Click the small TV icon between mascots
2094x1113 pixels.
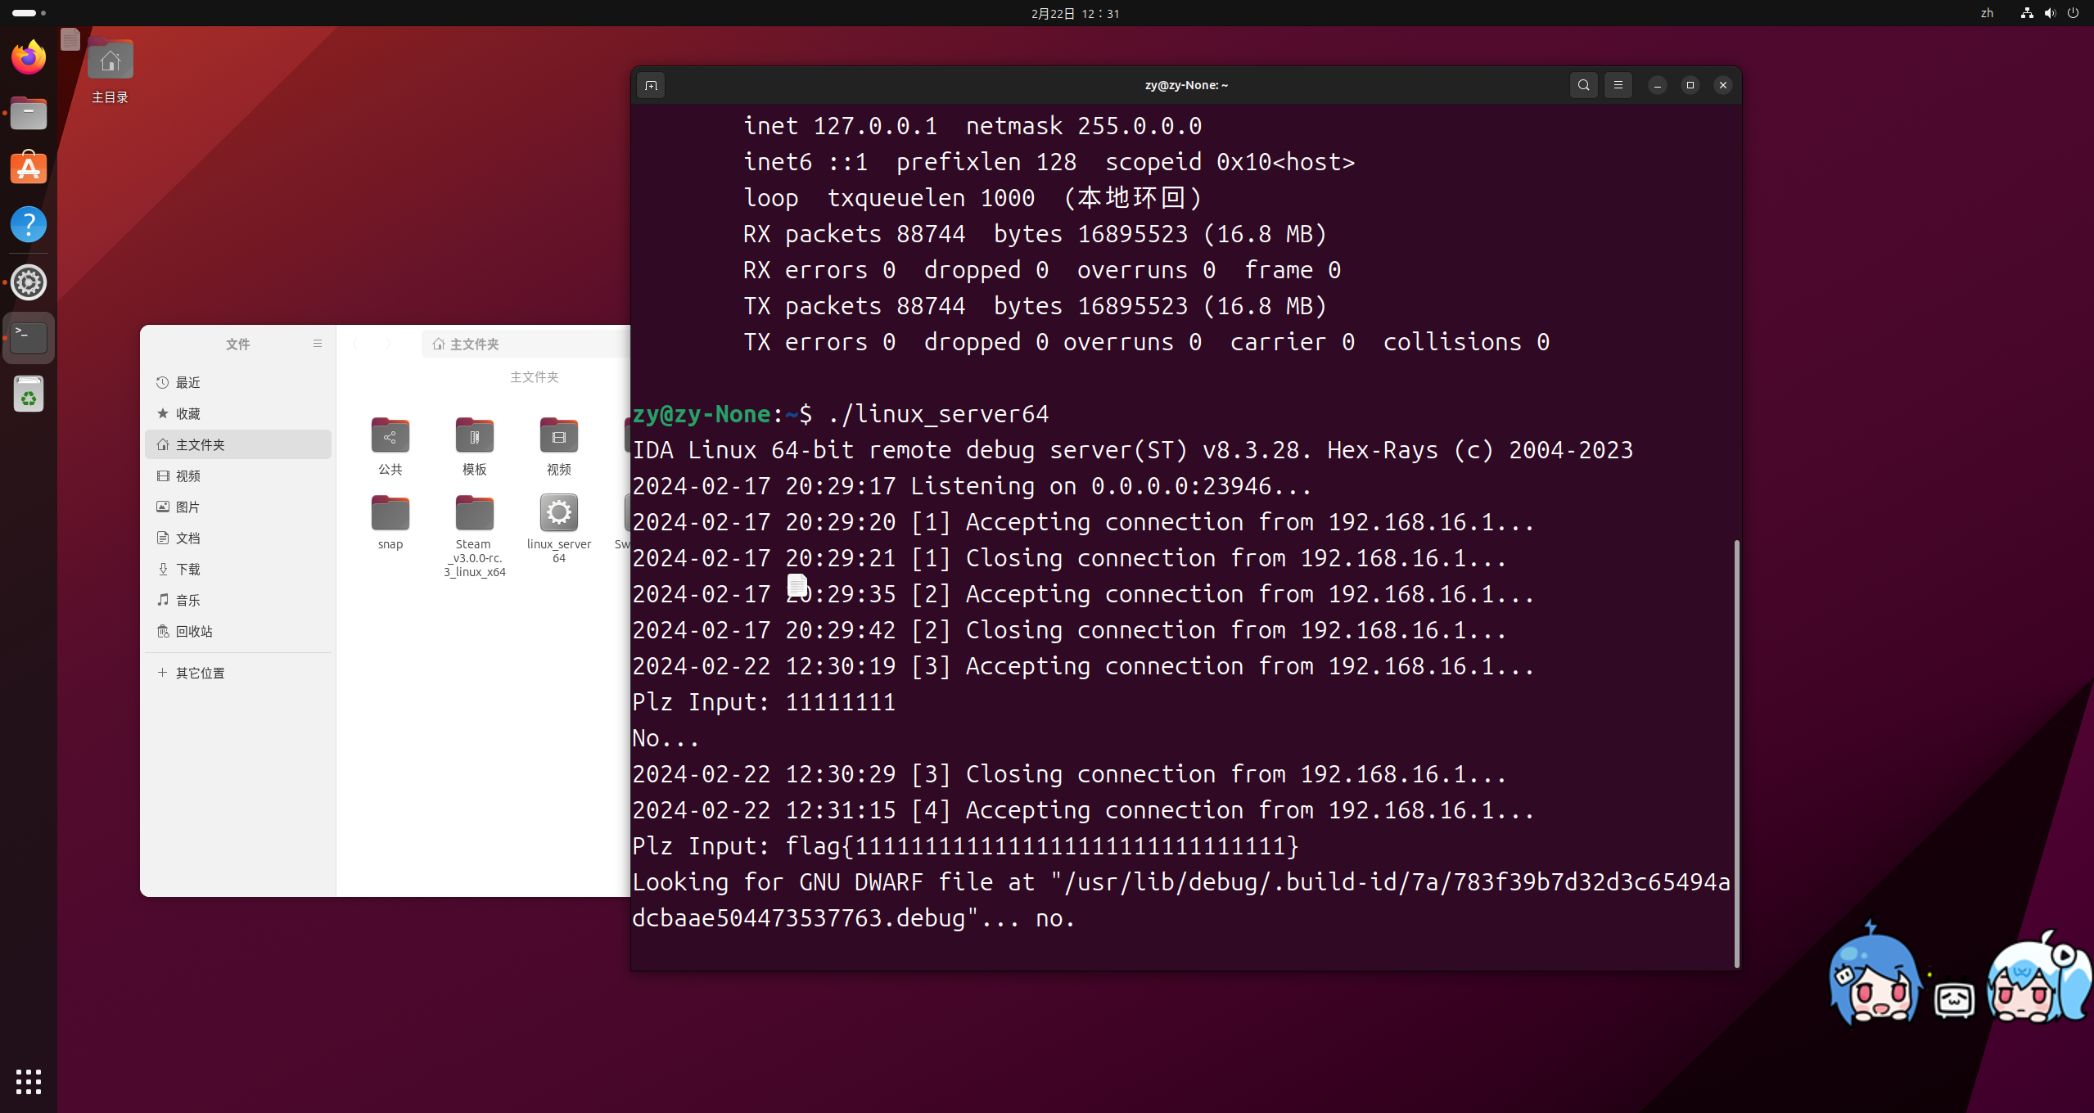(x=1954, y=999)
